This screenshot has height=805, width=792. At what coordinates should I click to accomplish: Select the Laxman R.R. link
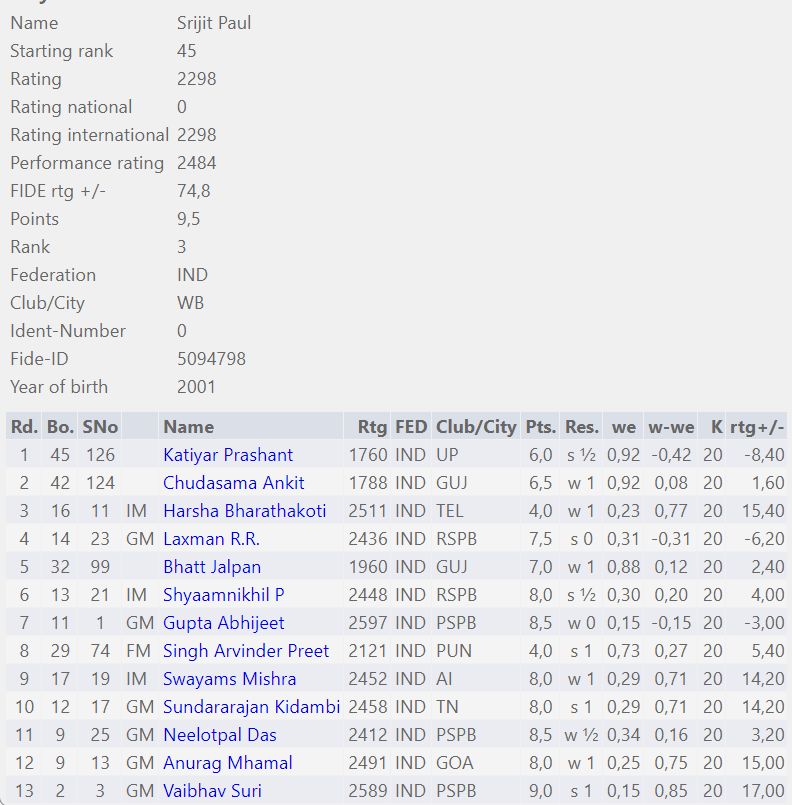pyautogui.click(x=211, y=539)
